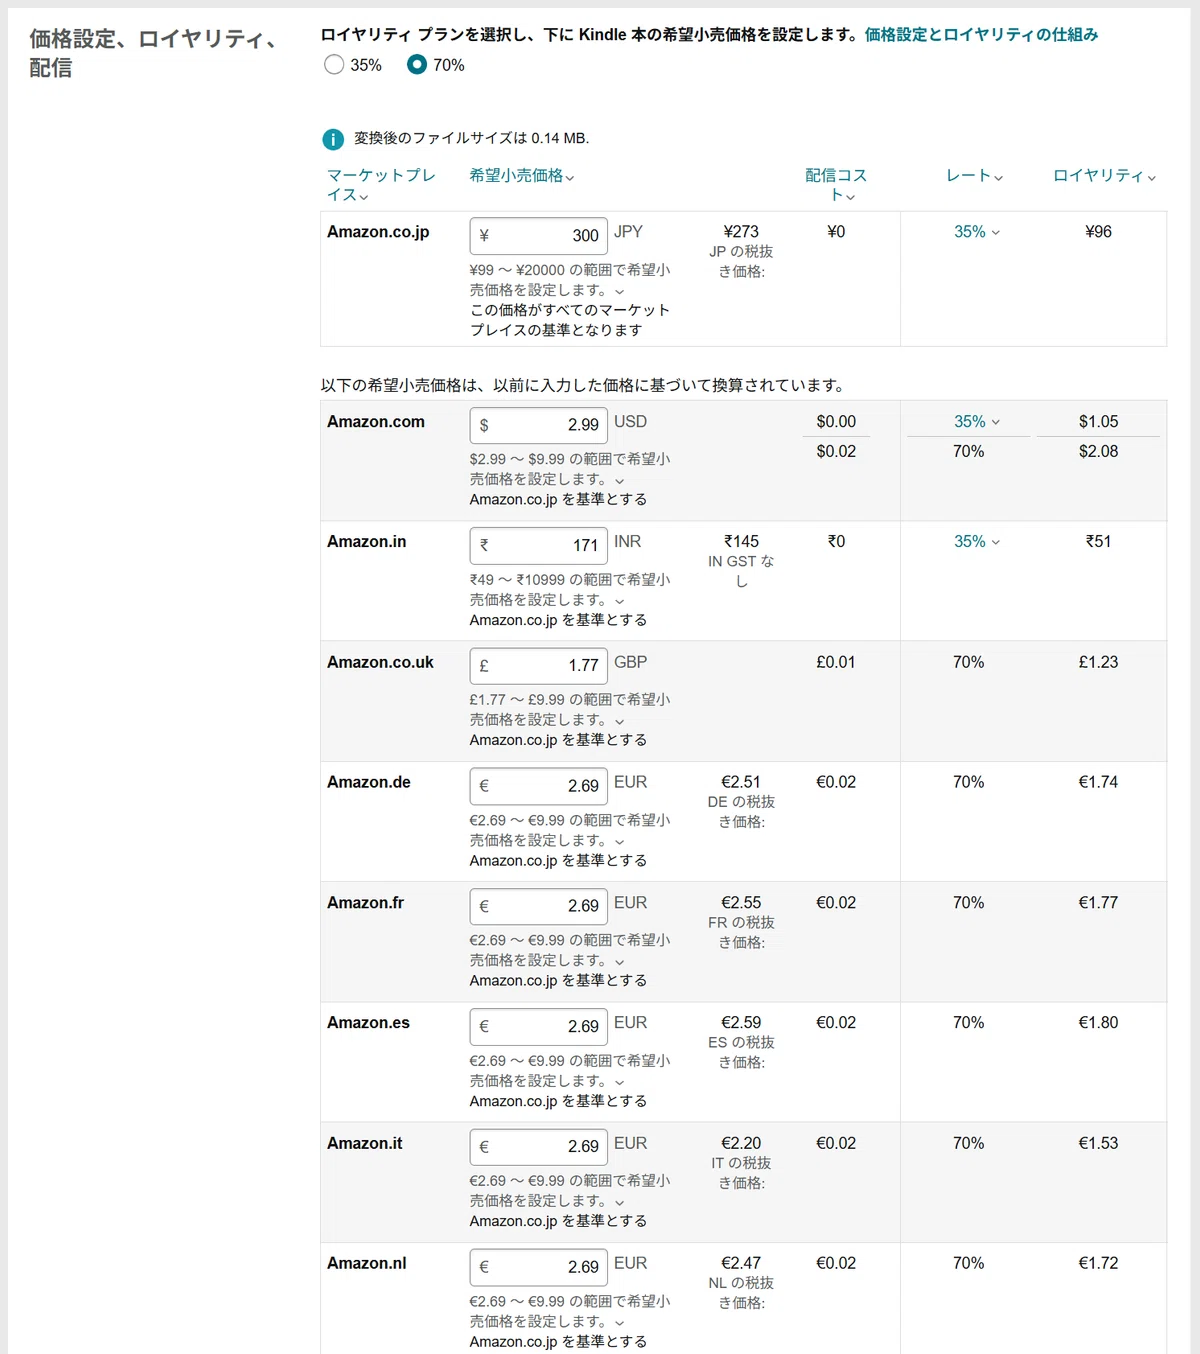Click the Amazon.co.uk marketplace name
The height and width of the screenshot is (1354, 1200).
click(x=380, y=662)
